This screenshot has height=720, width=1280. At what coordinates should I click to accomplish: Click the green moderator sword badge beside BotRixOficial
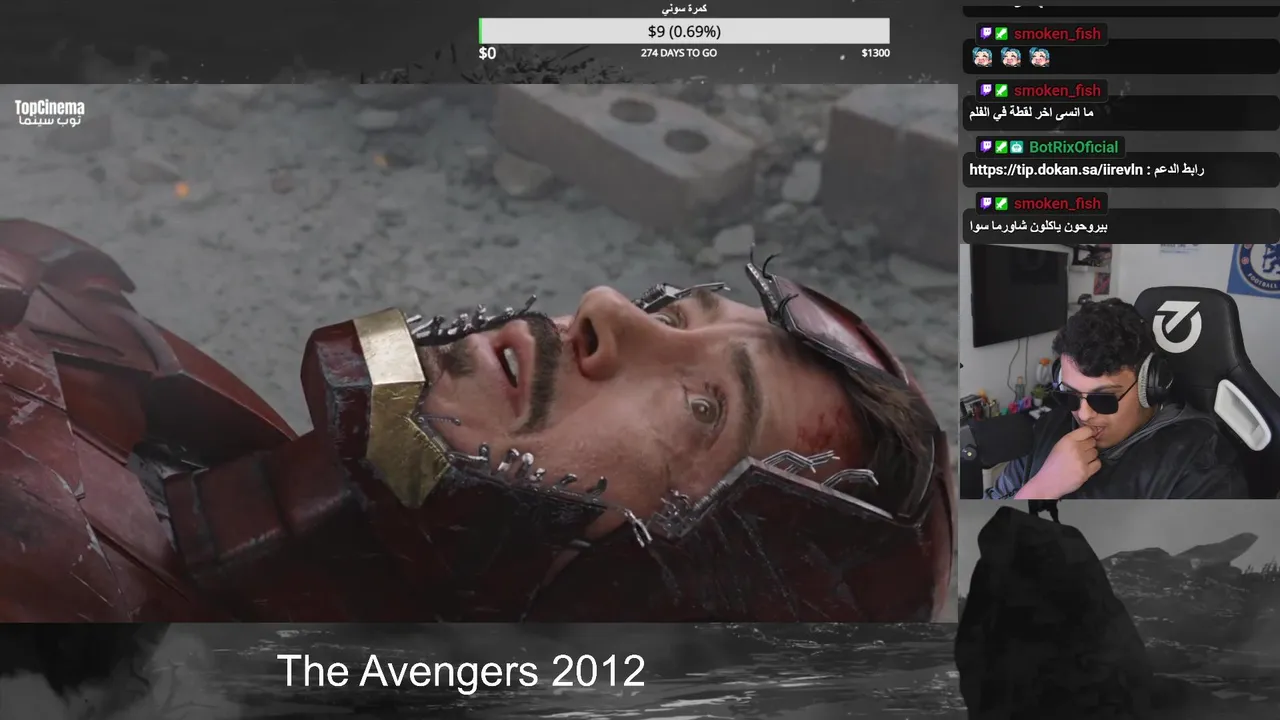tap(1001, 147)
